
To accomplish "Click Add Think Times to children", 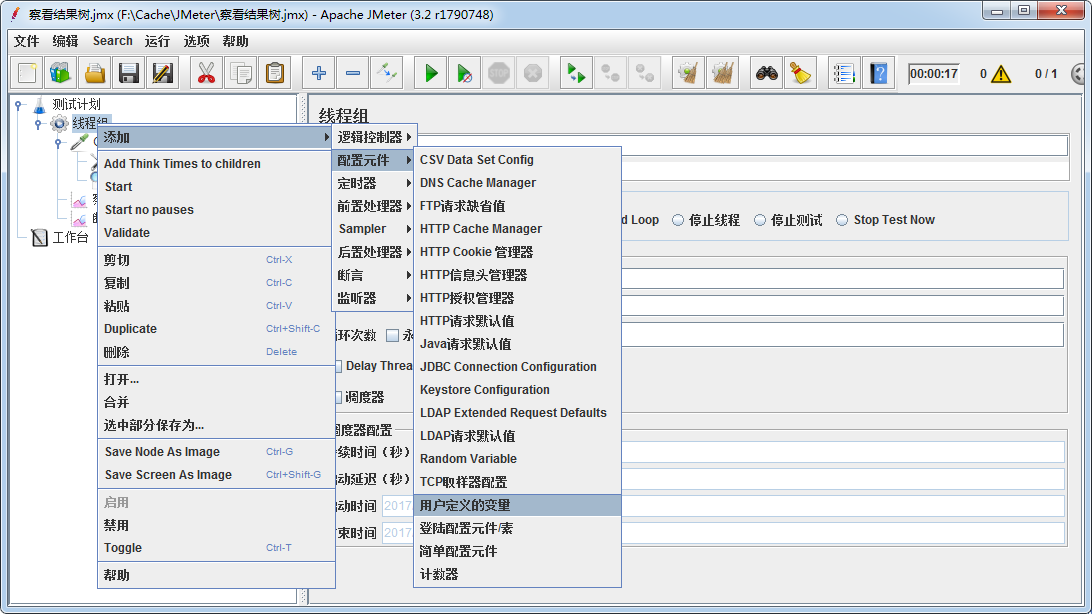I will (x=217, y=164).
